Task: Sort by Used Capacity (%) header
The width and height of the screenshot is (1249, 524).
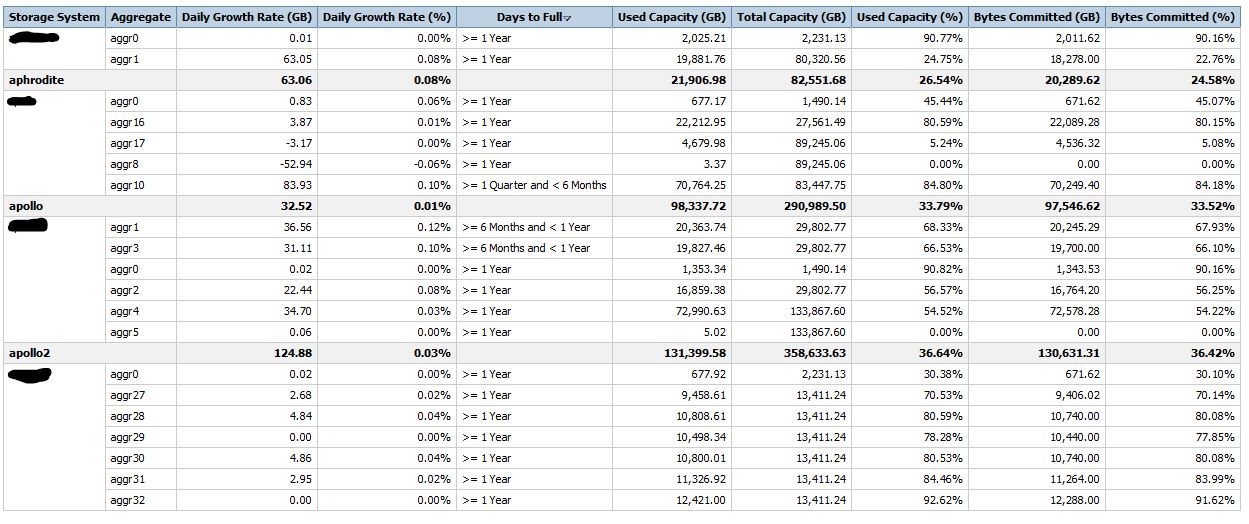Action: (x=909, y=17)
